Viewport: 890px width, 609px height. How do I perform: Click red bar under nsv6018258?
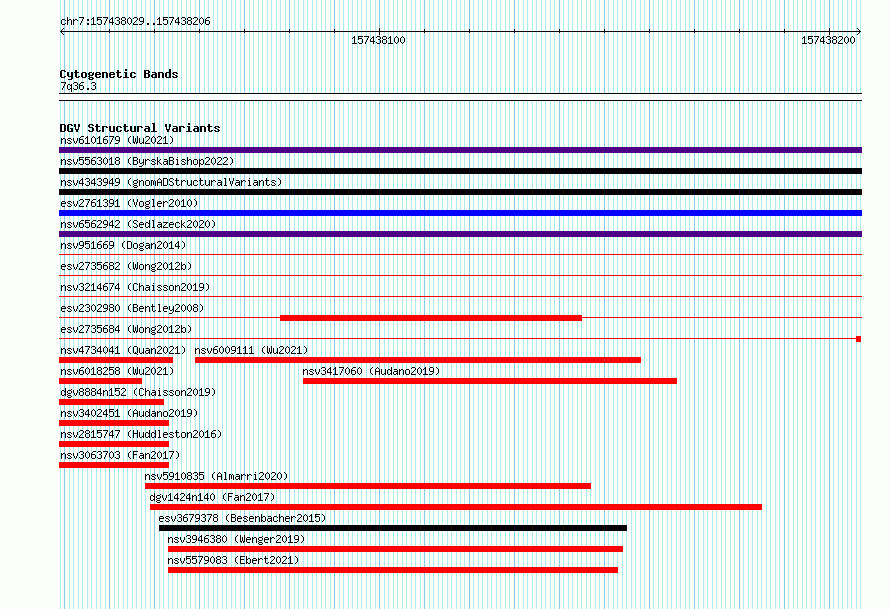tap(100, 381)
